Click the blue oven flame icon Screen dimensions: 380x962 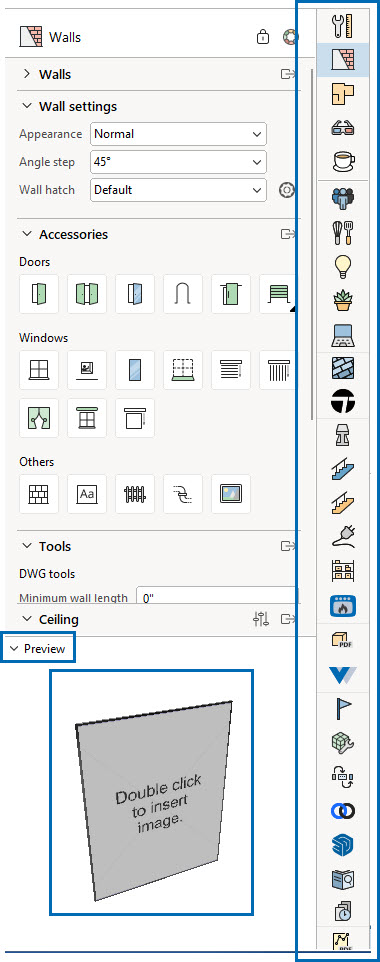343,606
